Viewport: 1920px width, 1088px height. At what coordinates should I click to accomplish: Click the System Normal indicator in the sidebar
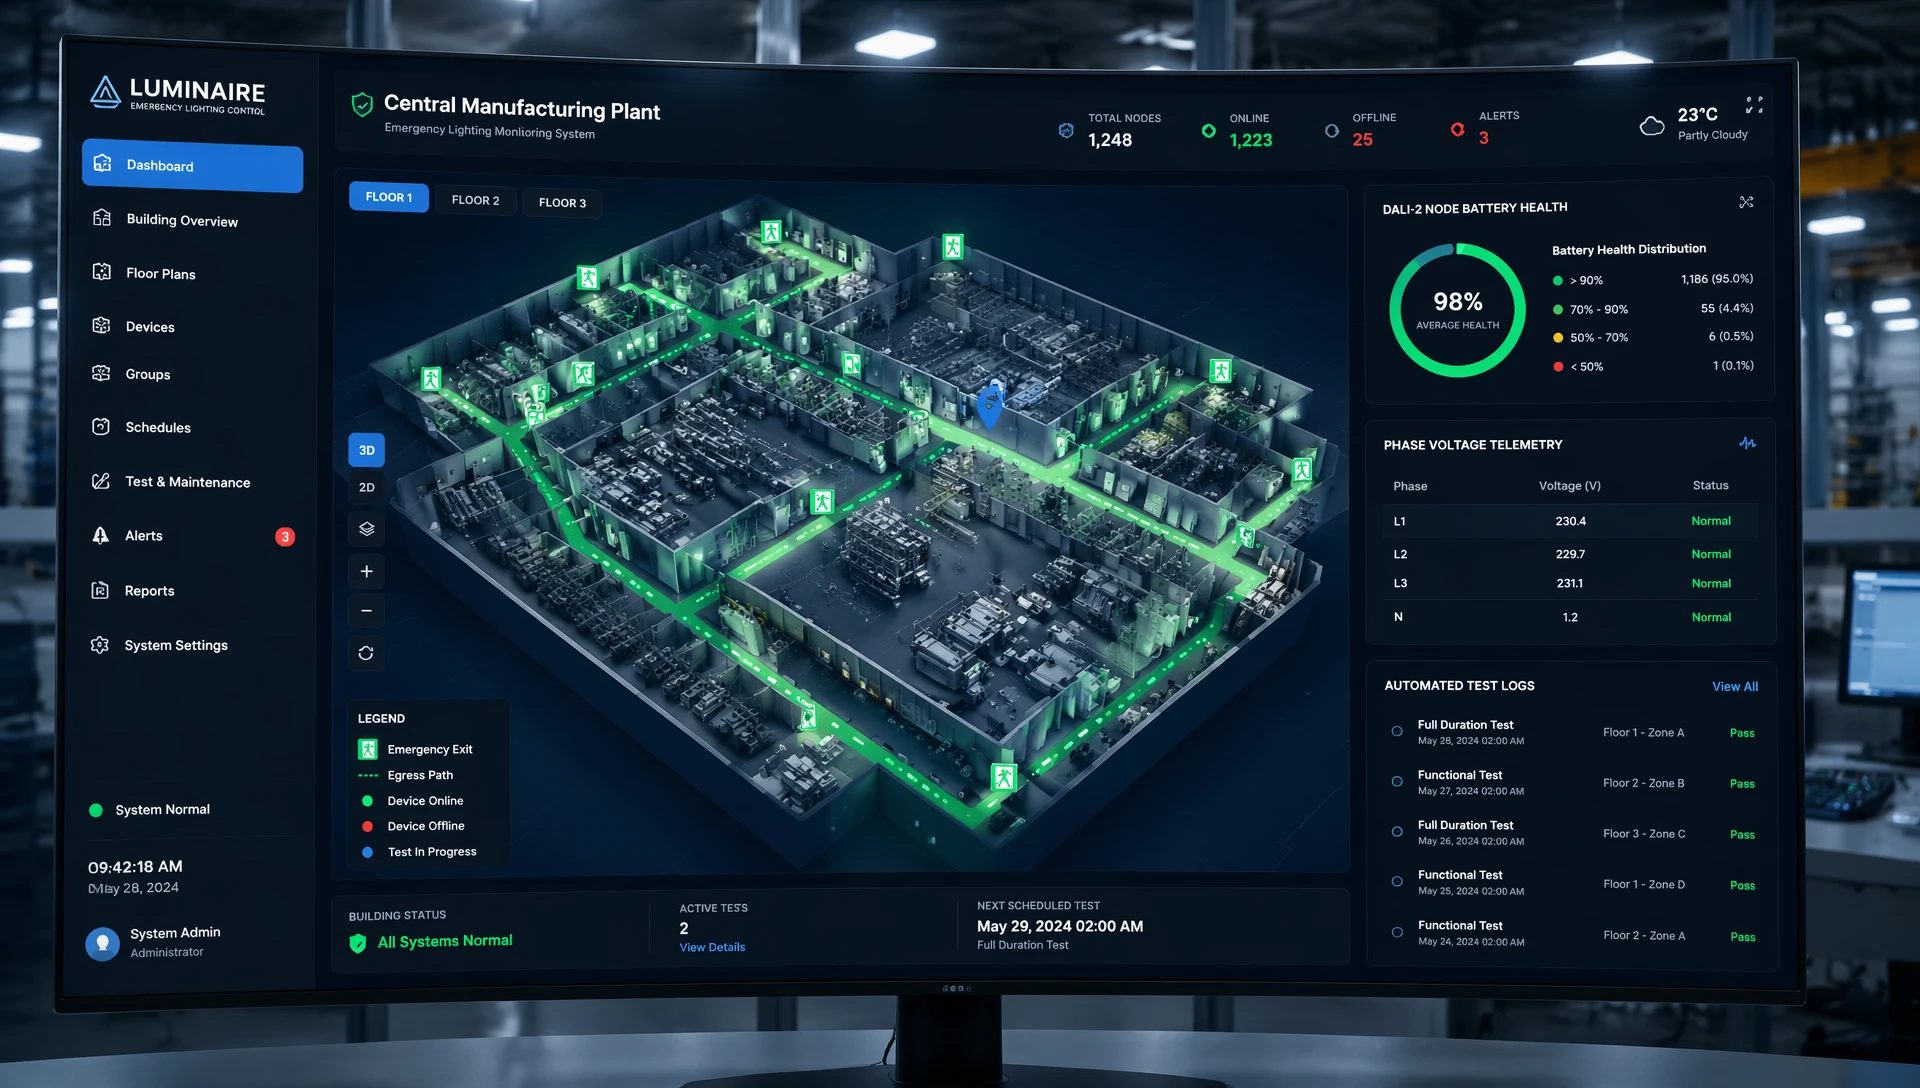150,810
